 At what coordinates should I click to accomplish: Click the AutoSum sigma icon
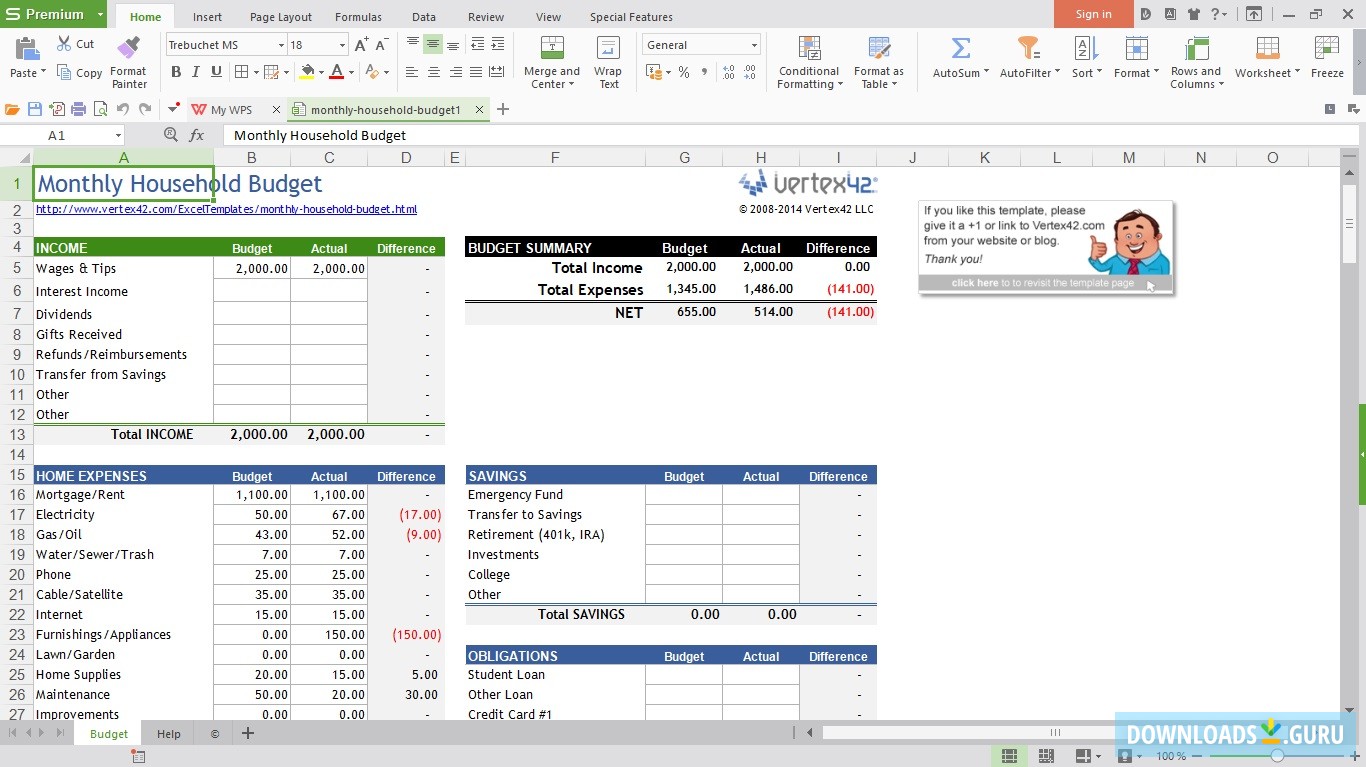[960, 49]
